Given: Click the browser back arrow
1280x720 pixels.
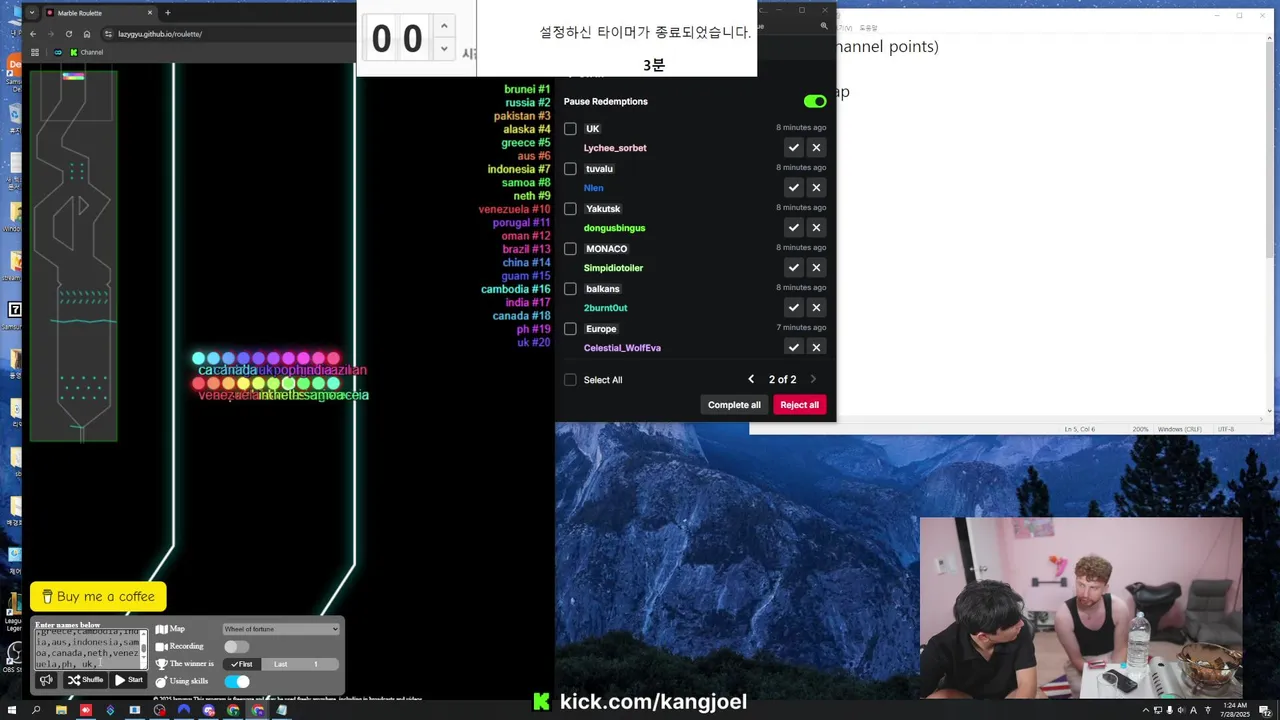Looking at the screenshot, I should click(33, 34).
